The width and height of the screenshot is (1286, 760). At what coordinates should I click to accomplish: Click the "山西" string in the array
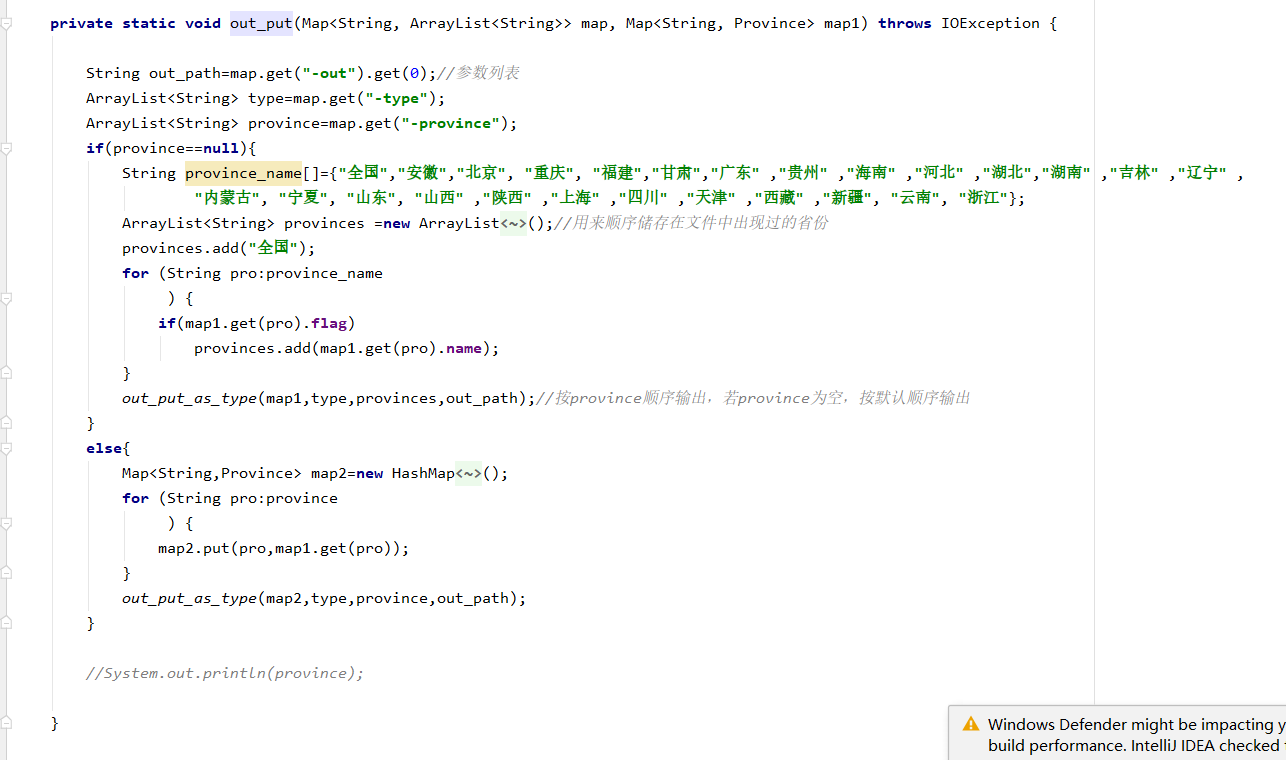439,198
